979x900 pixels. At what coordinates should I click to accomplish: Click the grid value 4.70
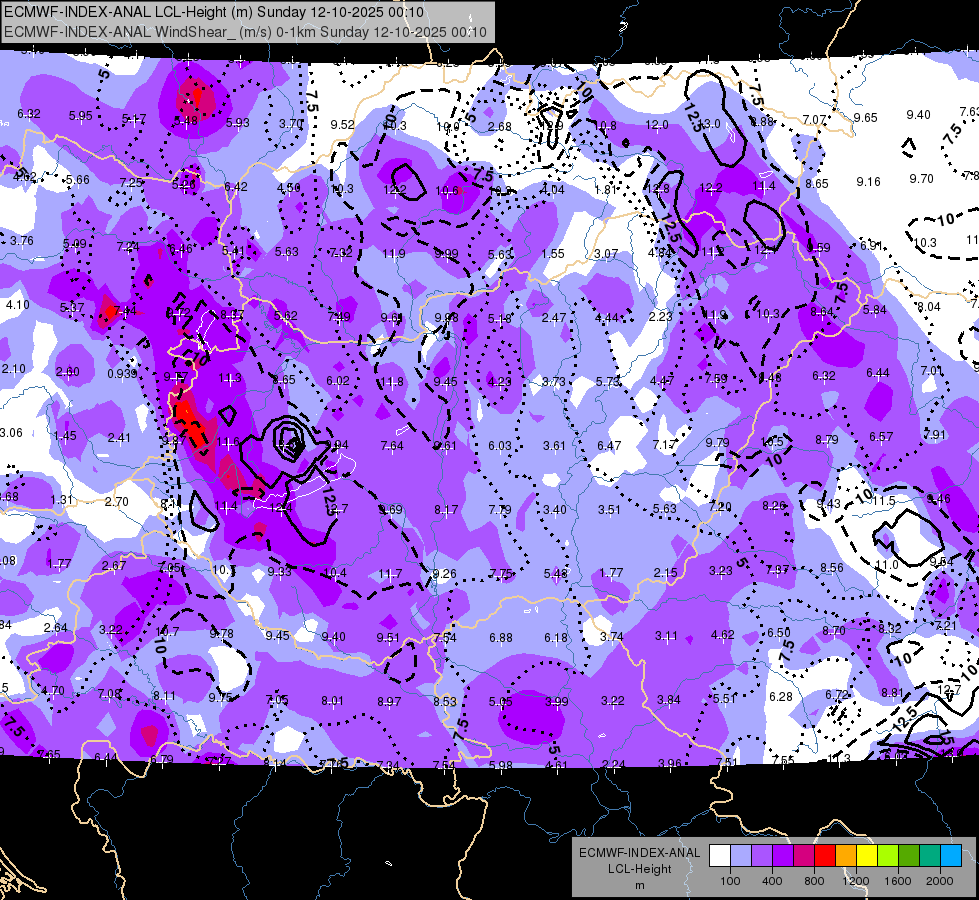[53, 691]
